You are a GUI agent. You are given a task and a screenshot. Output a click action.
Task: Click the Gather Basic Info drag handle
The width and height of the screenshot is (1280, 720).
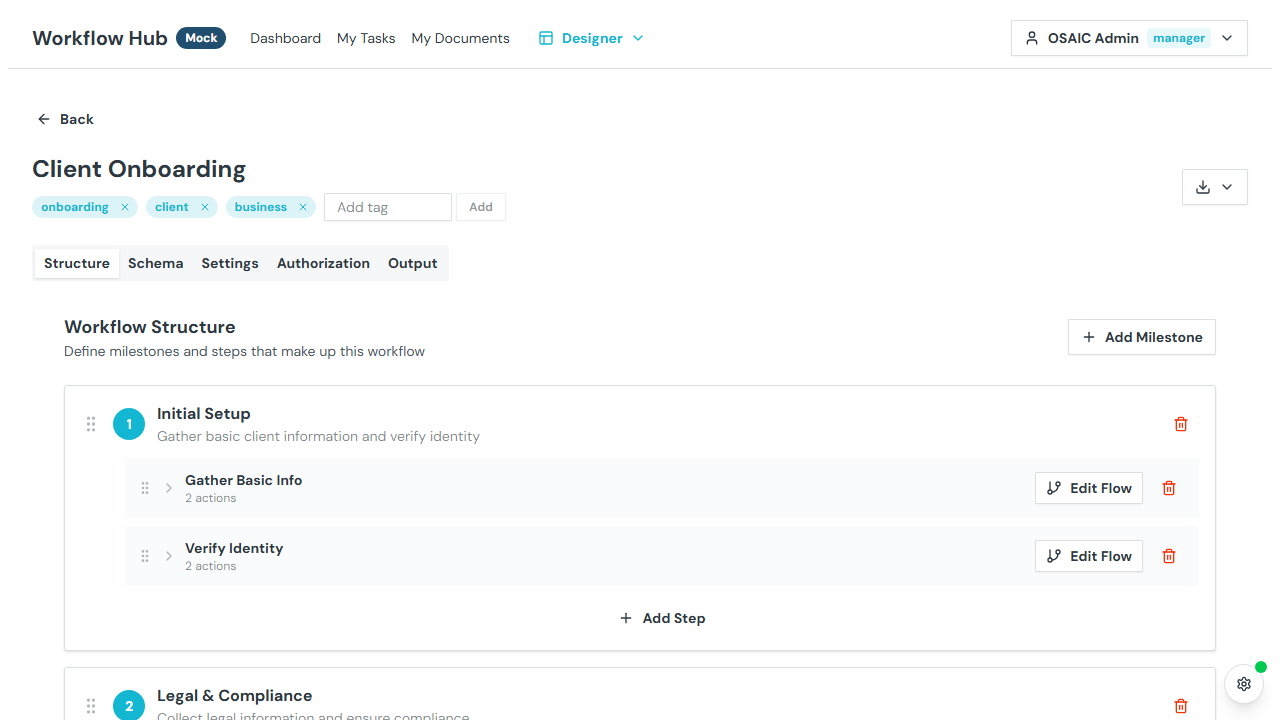pos(145,488)
